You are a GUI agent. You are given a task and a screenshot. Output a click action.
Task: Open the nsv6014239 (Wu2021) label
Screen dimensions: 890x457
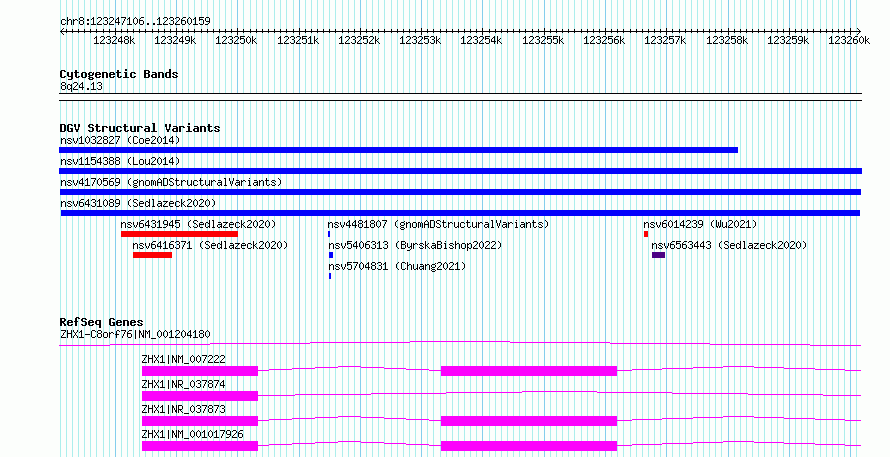click(x=700, y=224)
